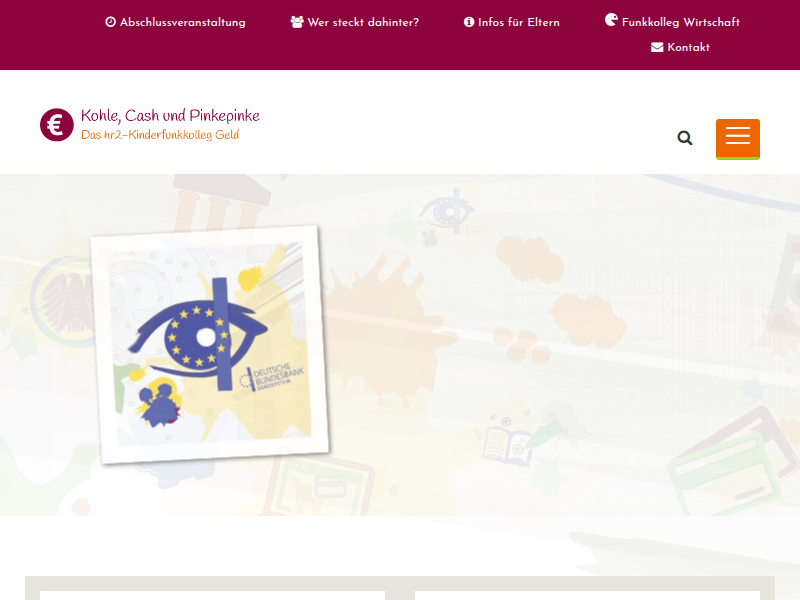The width and height of the screenshot is (800, 600).
Task: Open the Bundesbank eye polaroid picture
Action: (x=210, y=344)
